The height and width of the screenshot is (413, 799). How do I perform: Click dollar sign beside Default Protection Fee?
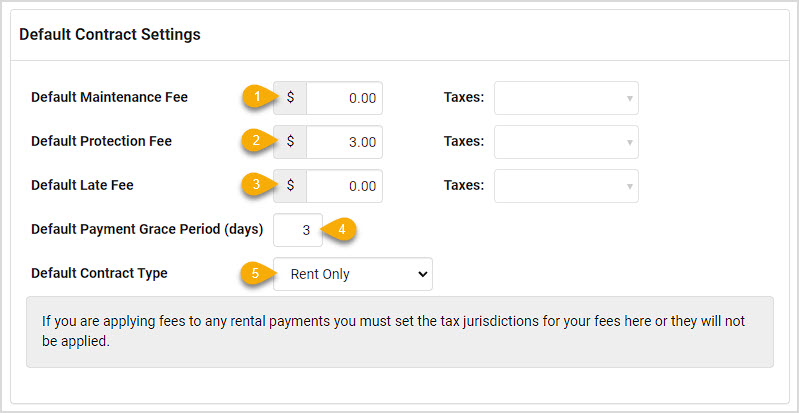click(x=290, y=141)
